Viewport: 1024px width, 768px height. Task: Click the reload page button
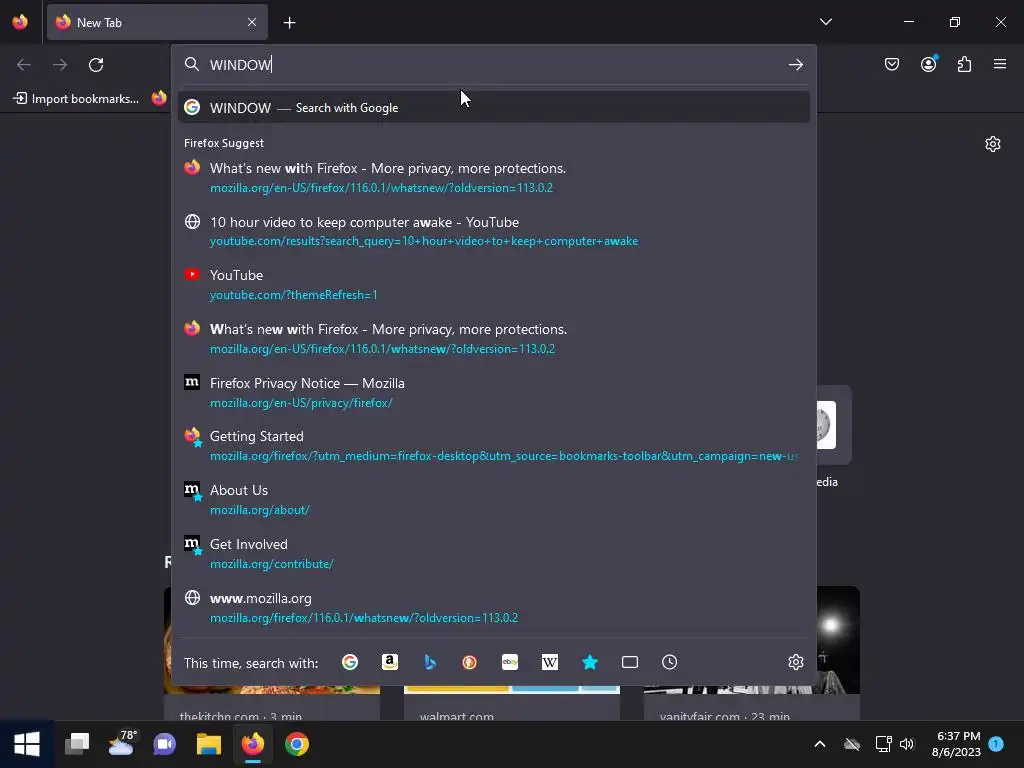[x=96, y=65]
